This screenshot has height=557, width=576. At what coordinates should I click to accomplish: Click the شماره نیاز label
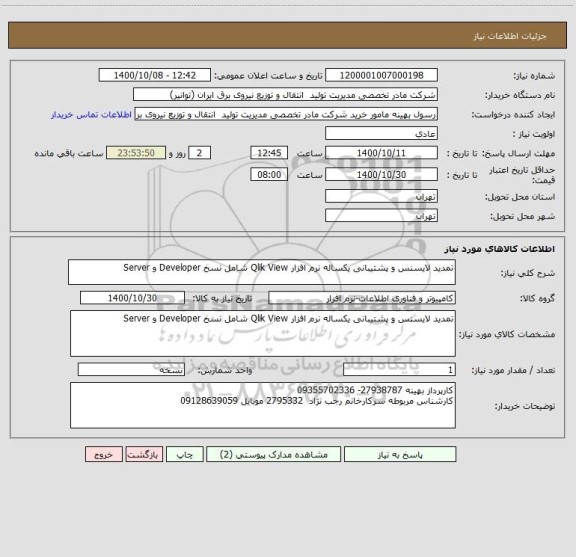click(x=534, y=76)
